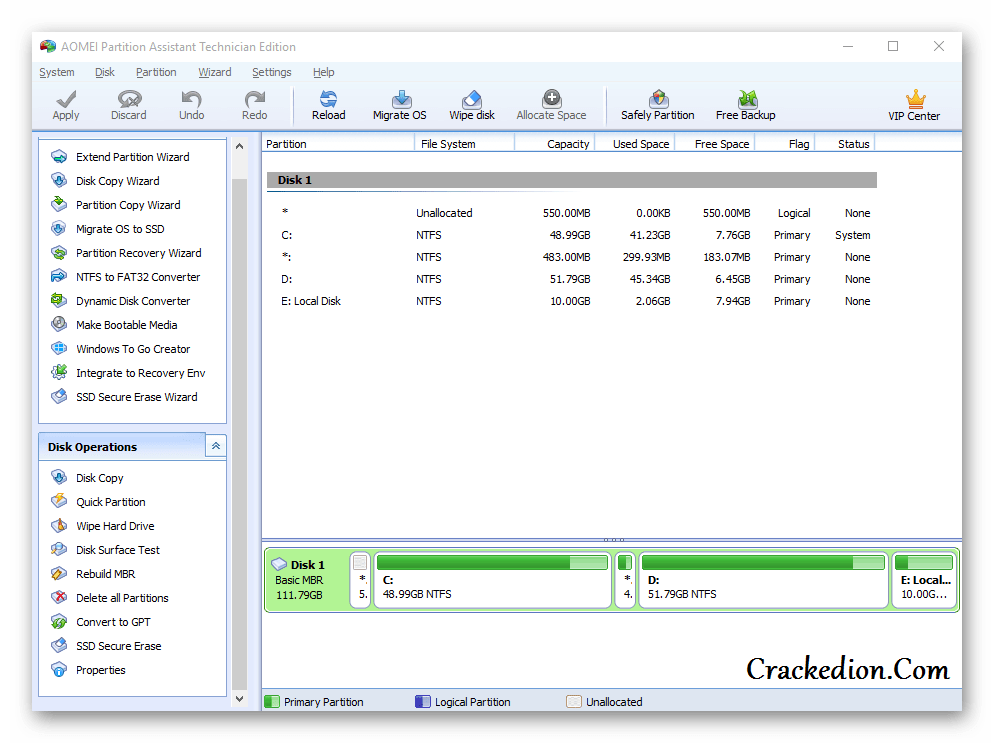This screenshot has width=994, height=743.
Task: Select the 550.00MB Unallocated row
Action: tap(572, 213)
